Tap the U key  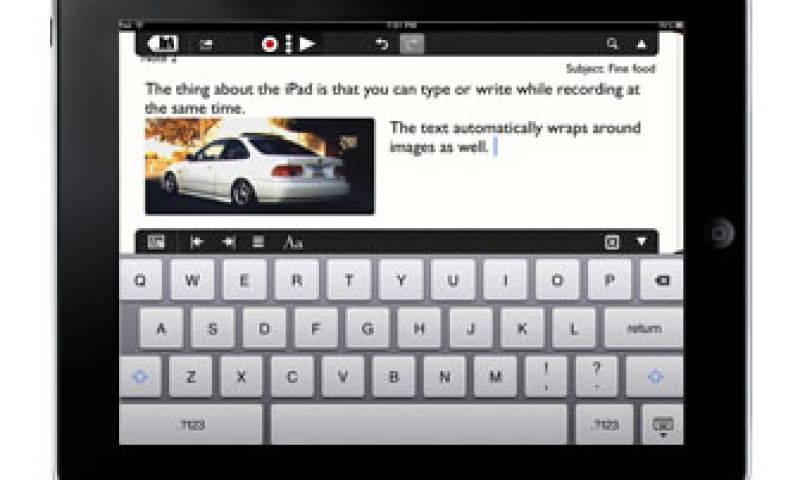coord(453,280)
